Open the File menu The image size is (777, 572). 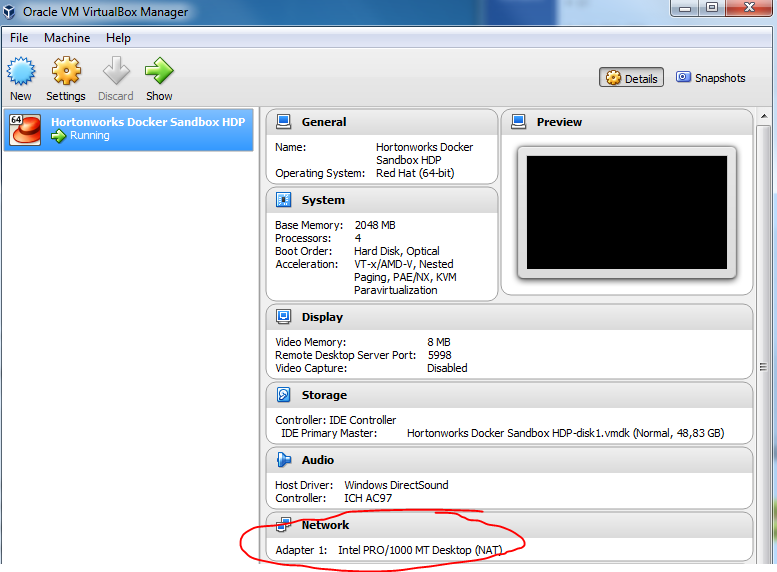click(x=19, y=38)
